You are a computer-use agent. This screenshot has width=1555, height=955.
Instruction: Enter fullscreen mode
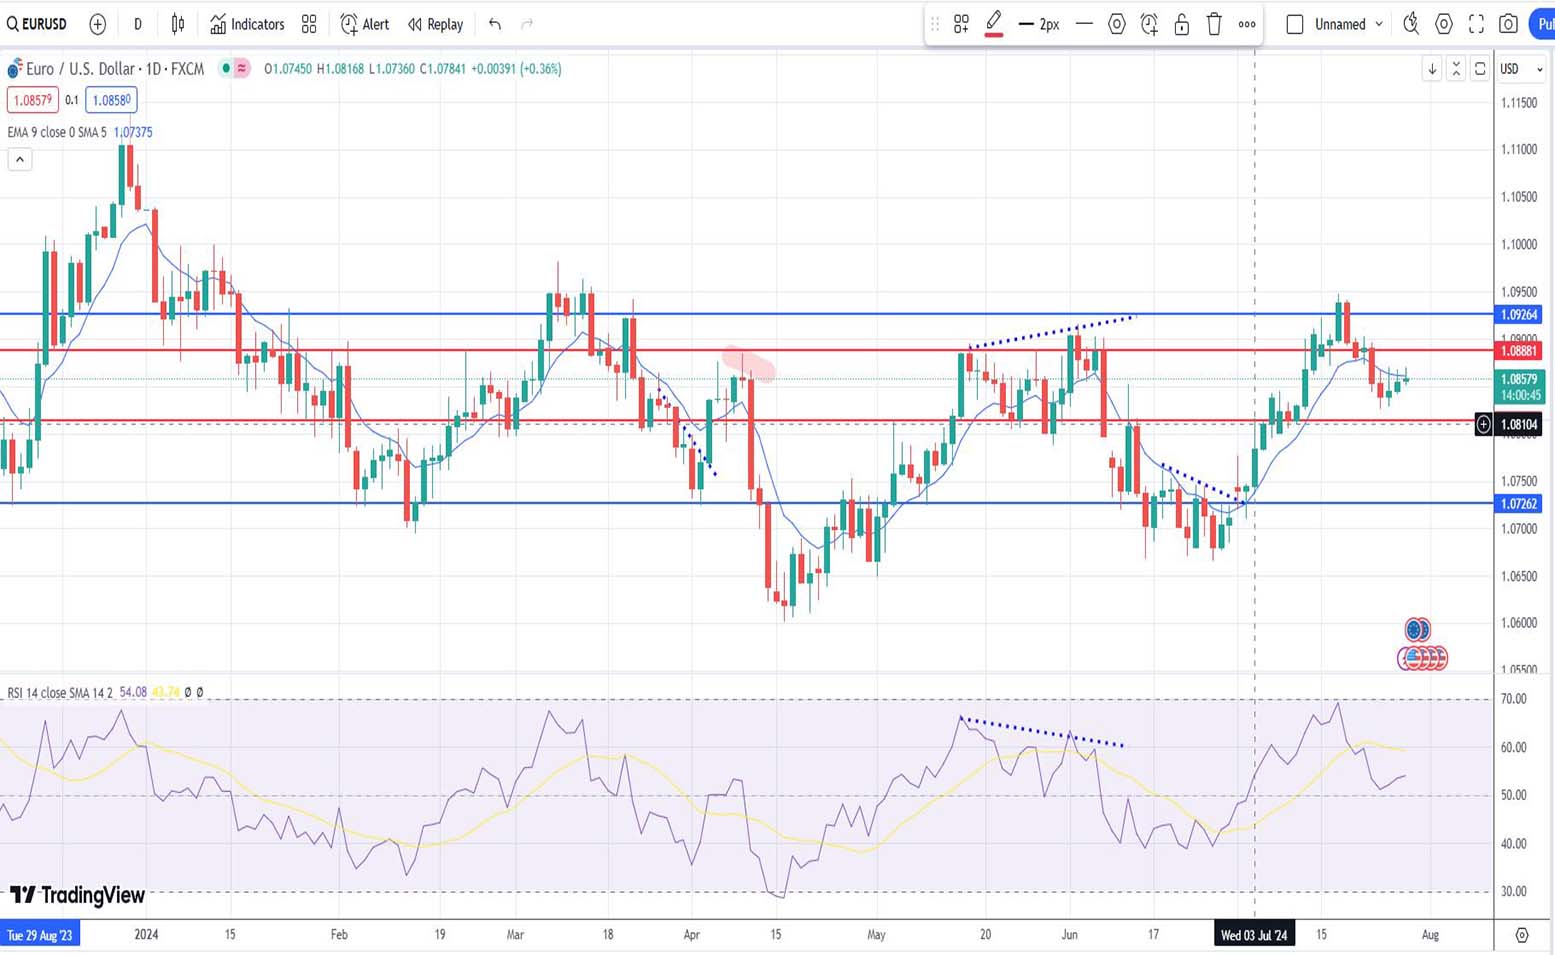(x=1476, y=24)
